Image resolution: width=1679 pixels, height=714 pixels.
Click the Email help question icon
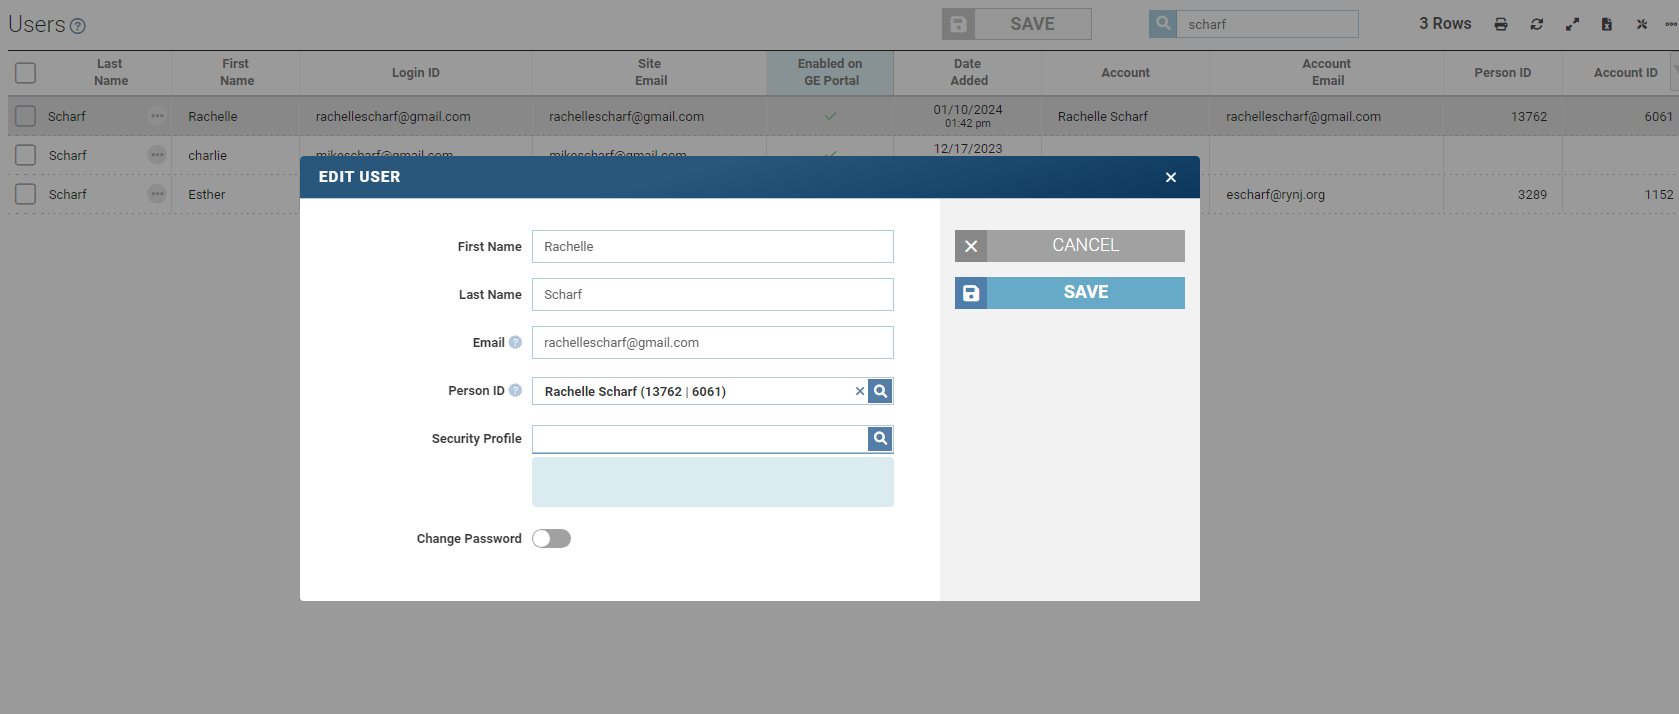tap(515, 342)
